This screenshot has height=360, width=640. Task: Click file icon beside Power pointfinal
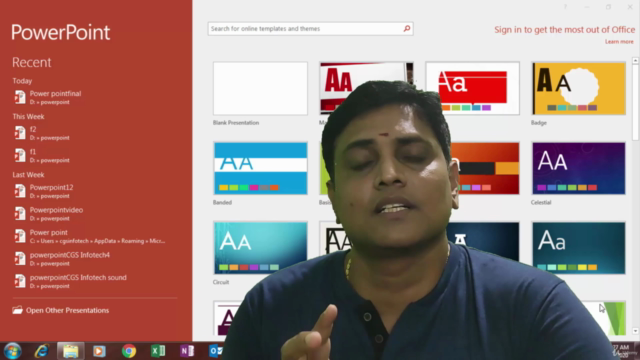click(x=20, y=97)
